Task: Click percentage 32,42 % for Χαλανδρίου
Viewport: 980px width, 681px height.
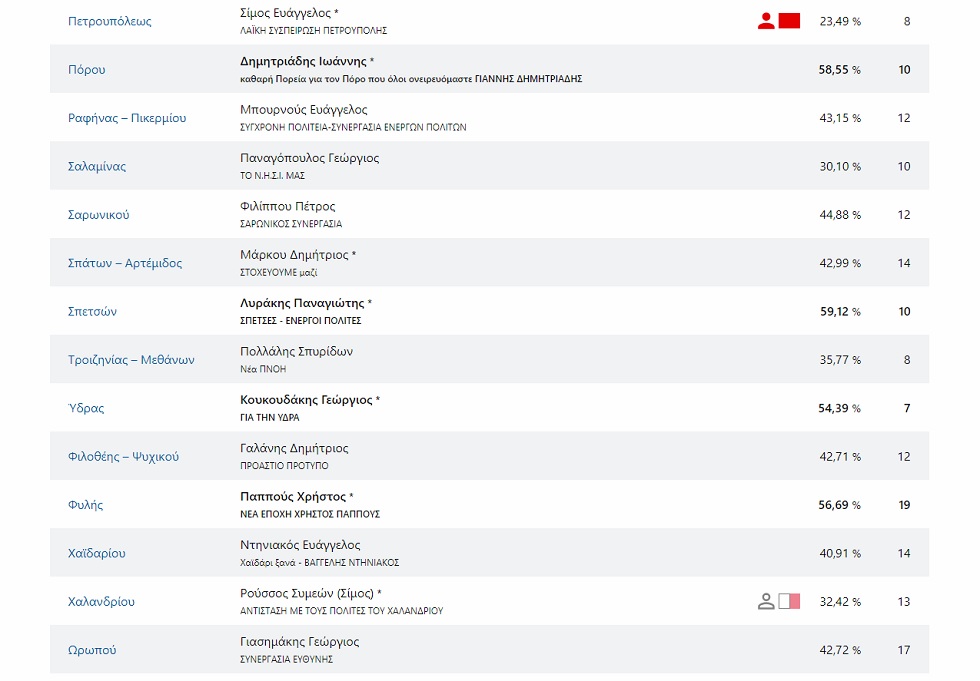Action: [840, 602]
